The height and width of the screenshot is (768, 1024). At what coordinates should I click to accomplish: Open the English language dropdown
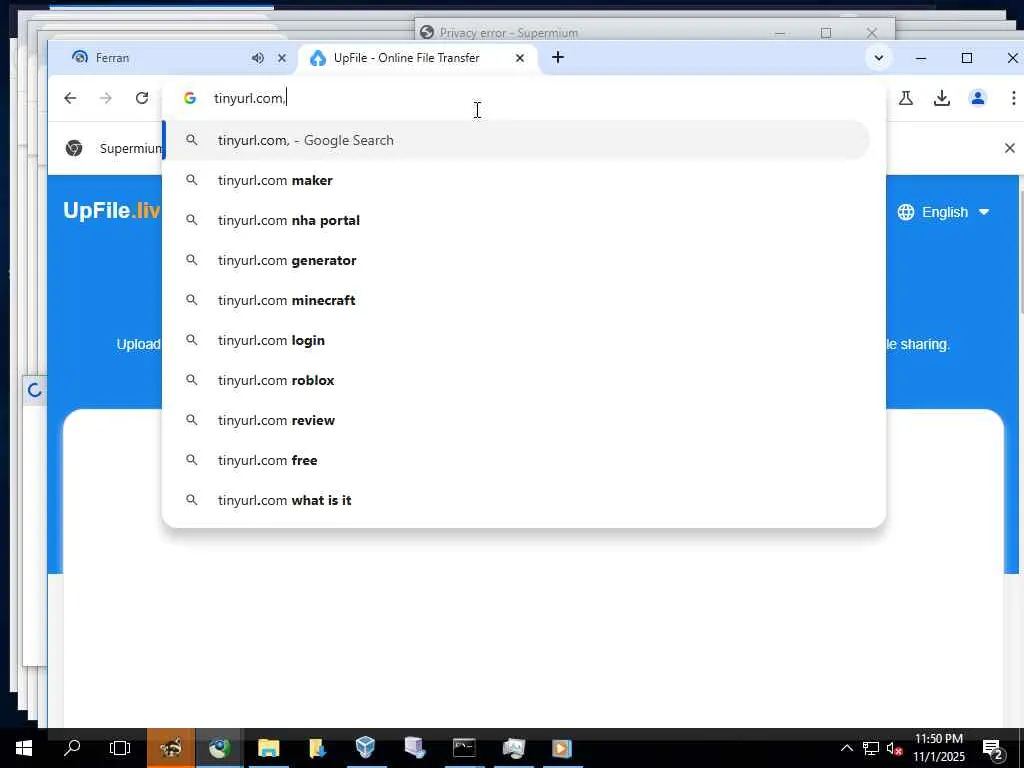coord(943,212)
